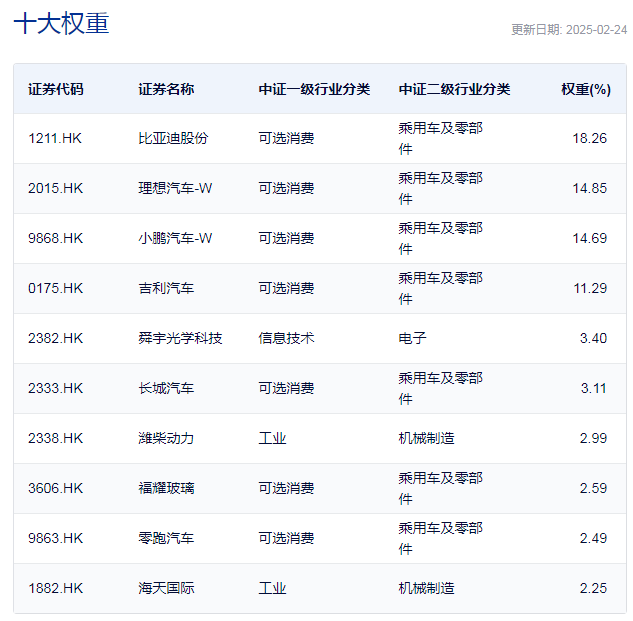The height and width of the screenshot is (621, 633).
Task: Select stock code 1211.HK
Action: click(x=55, y=138)
